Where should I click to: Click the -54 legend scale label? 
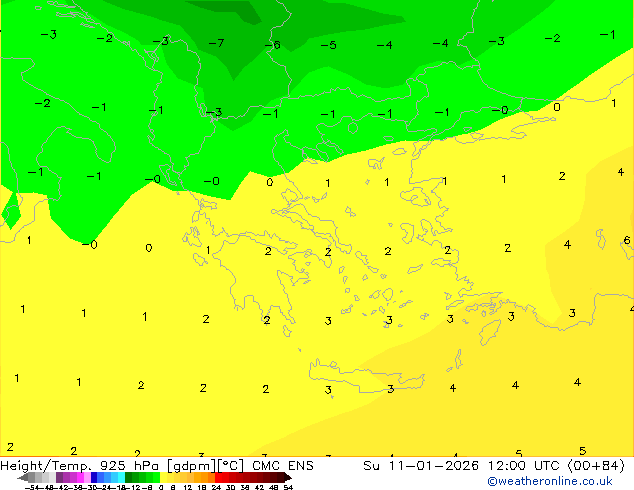(32, 487)
